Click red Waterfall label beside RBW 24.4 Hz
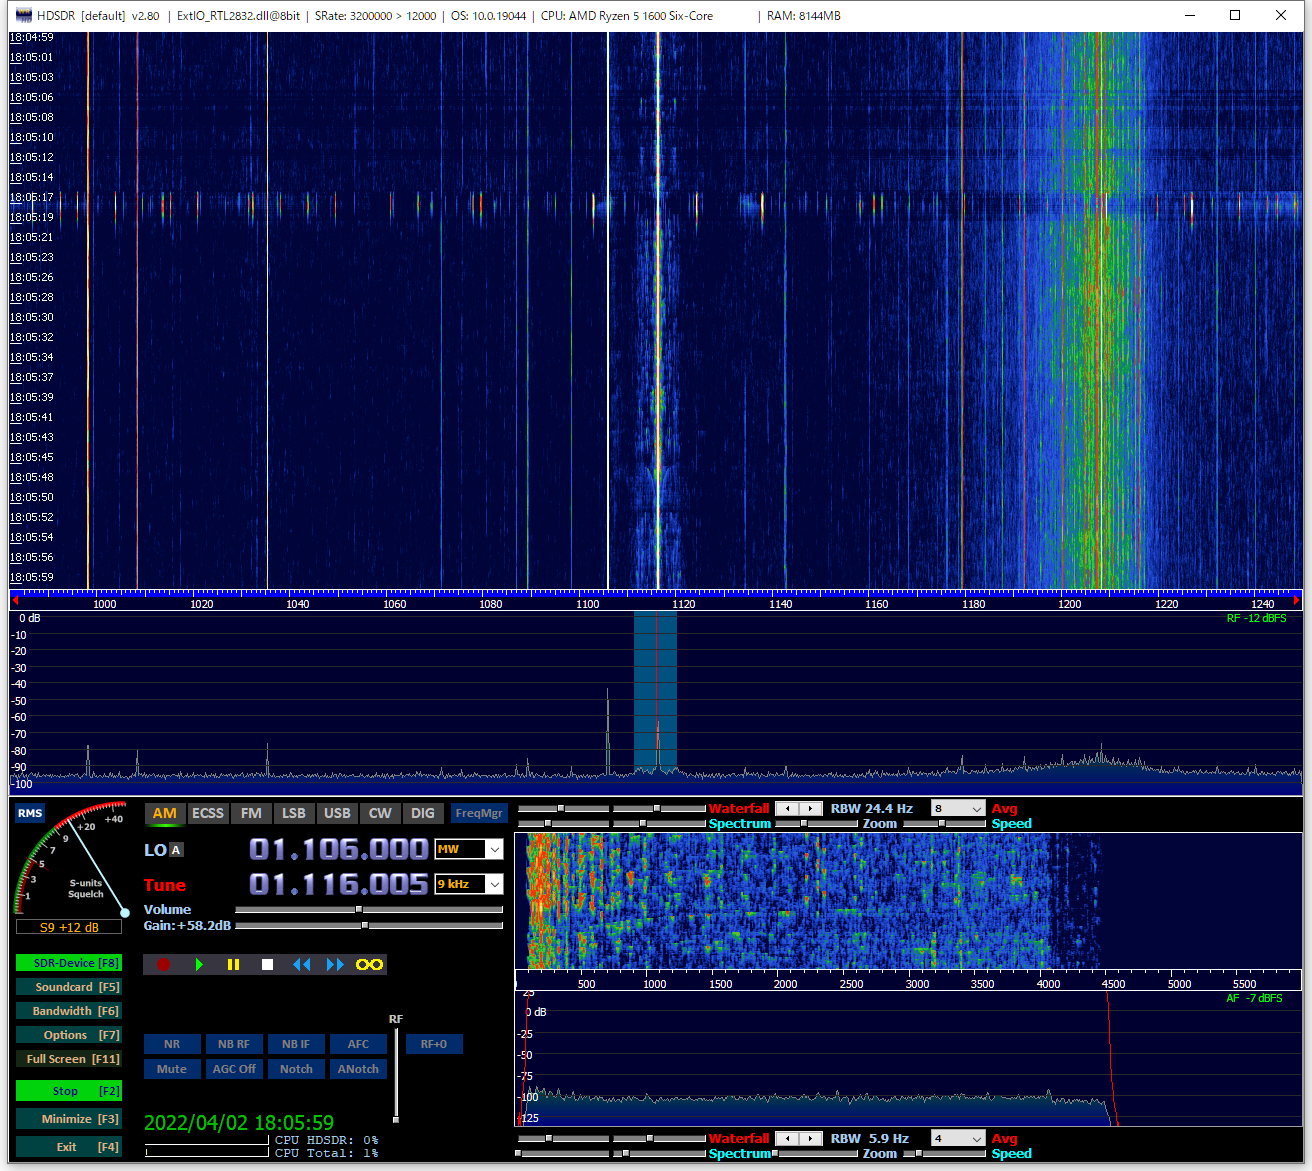 [x=739, y=808]
